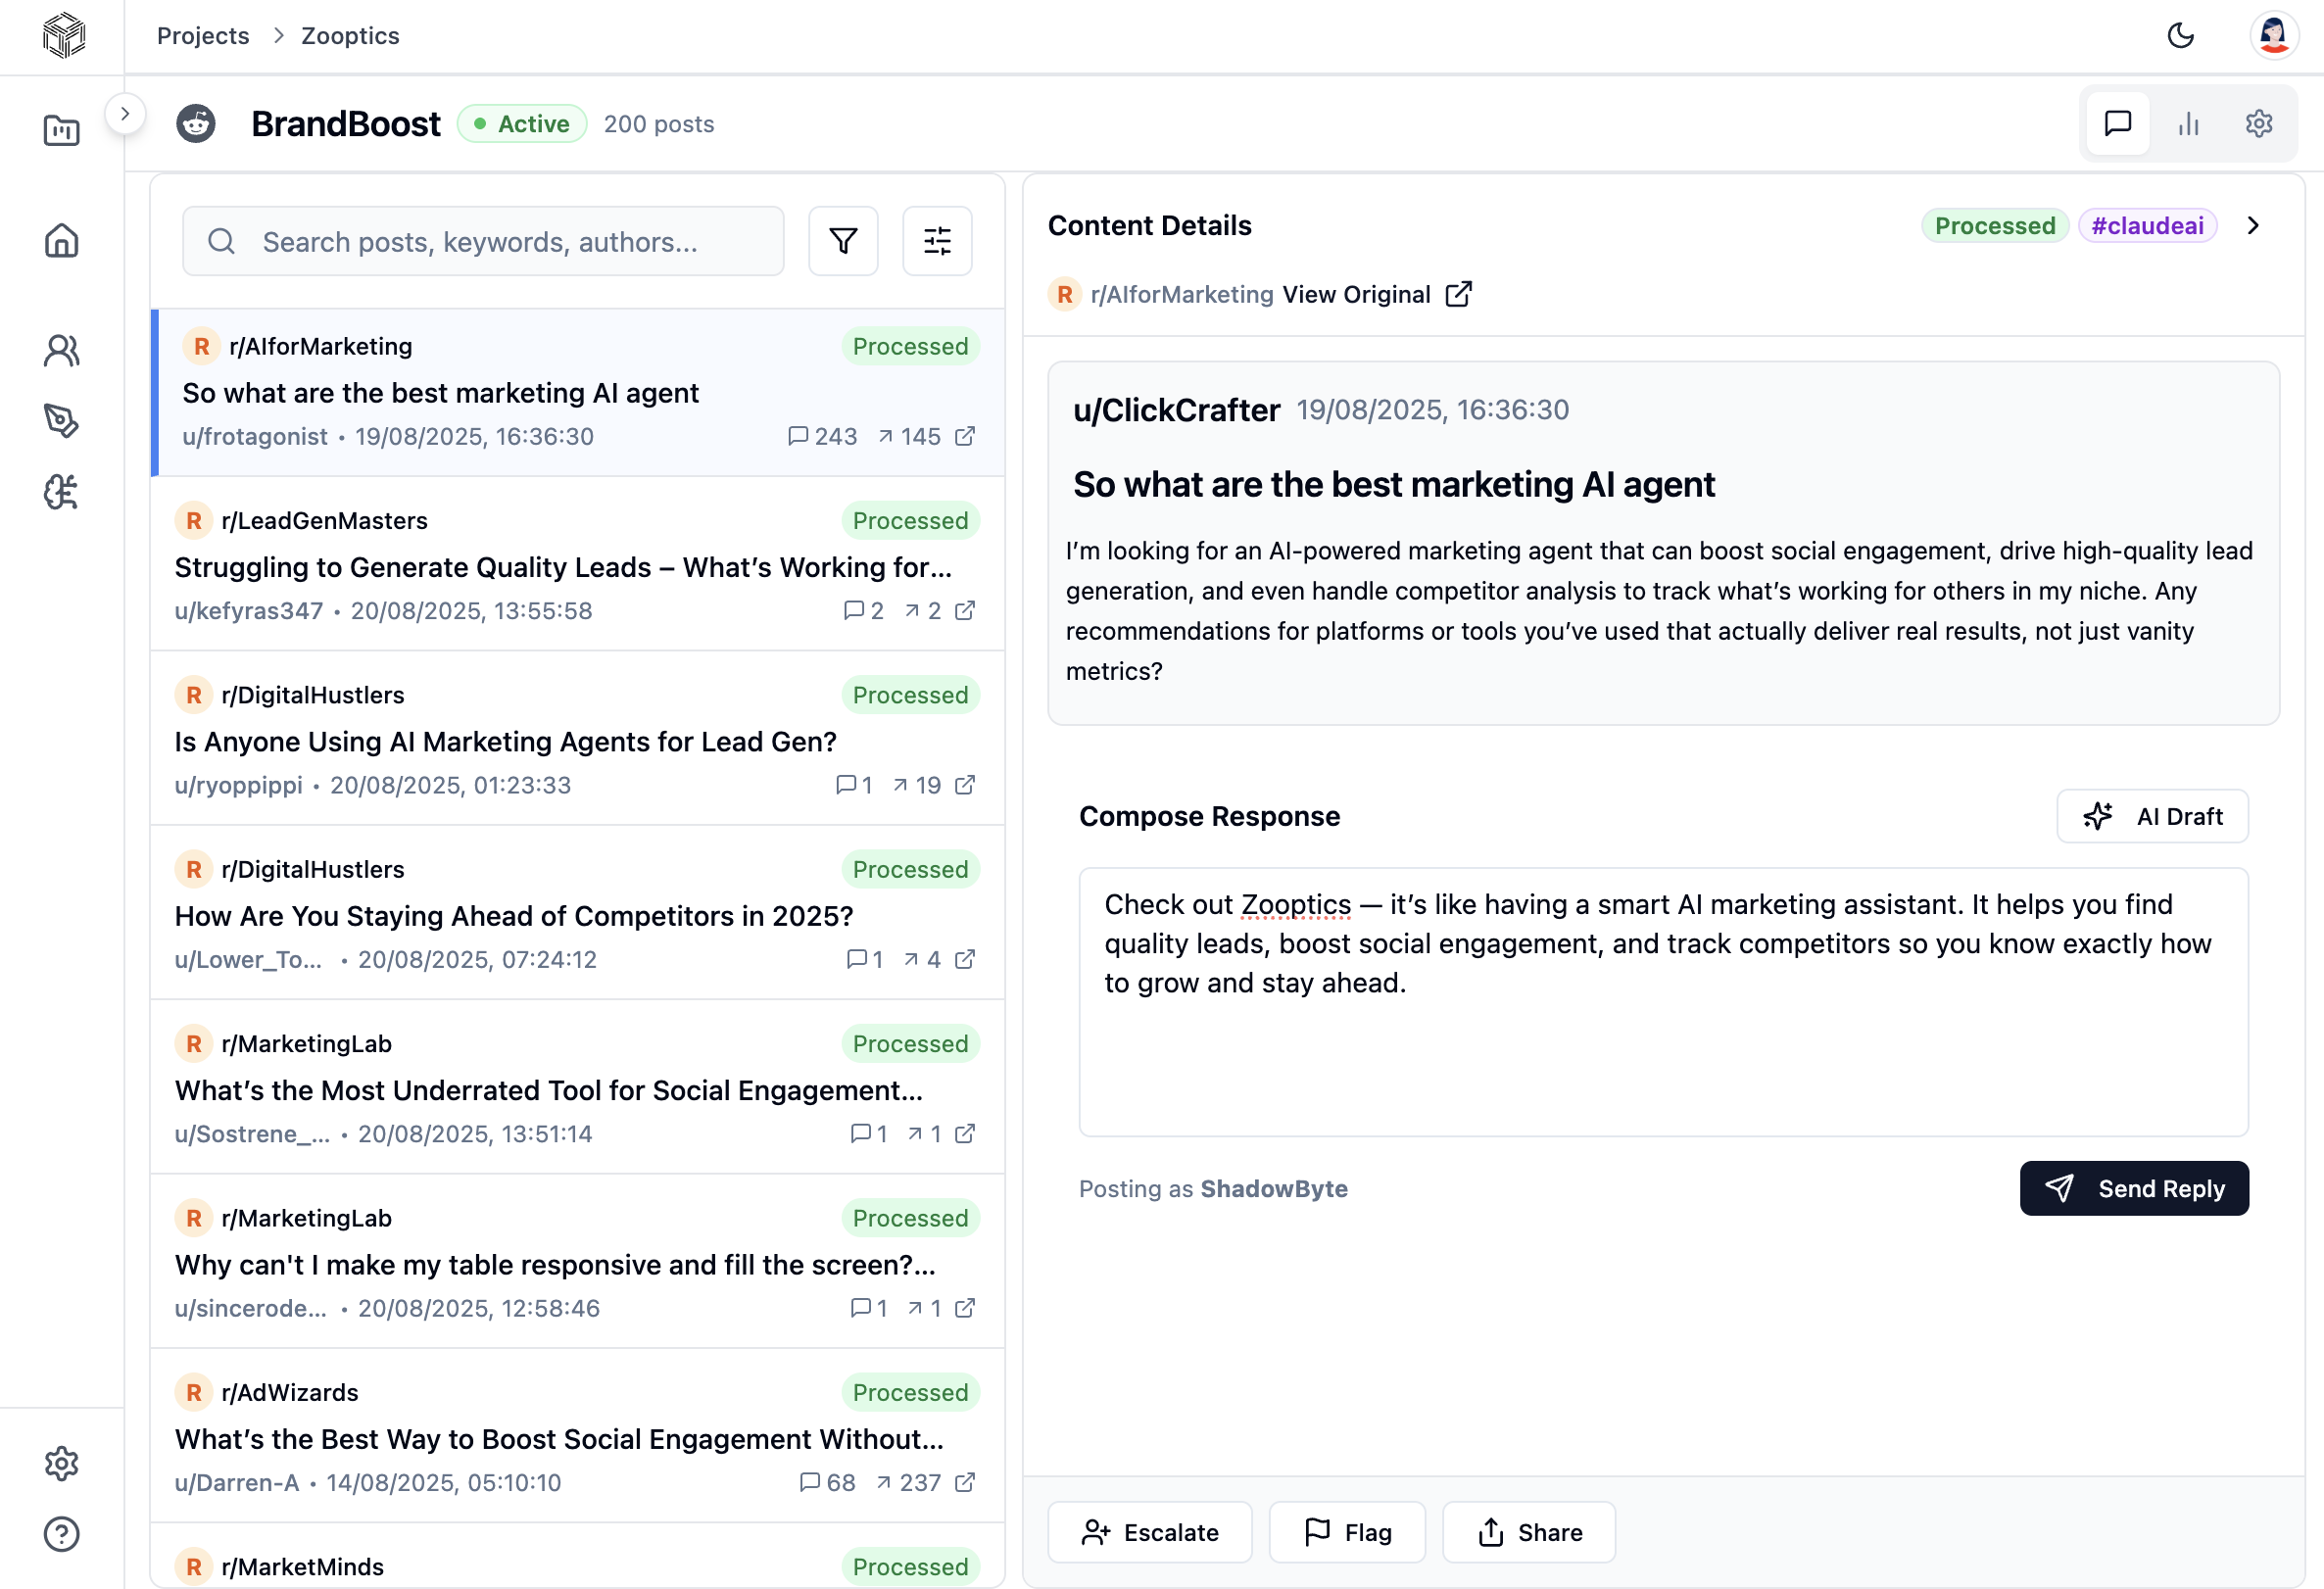Open the Projects breadcrumb item
2324x1589 pixels.
coord(203,35)
